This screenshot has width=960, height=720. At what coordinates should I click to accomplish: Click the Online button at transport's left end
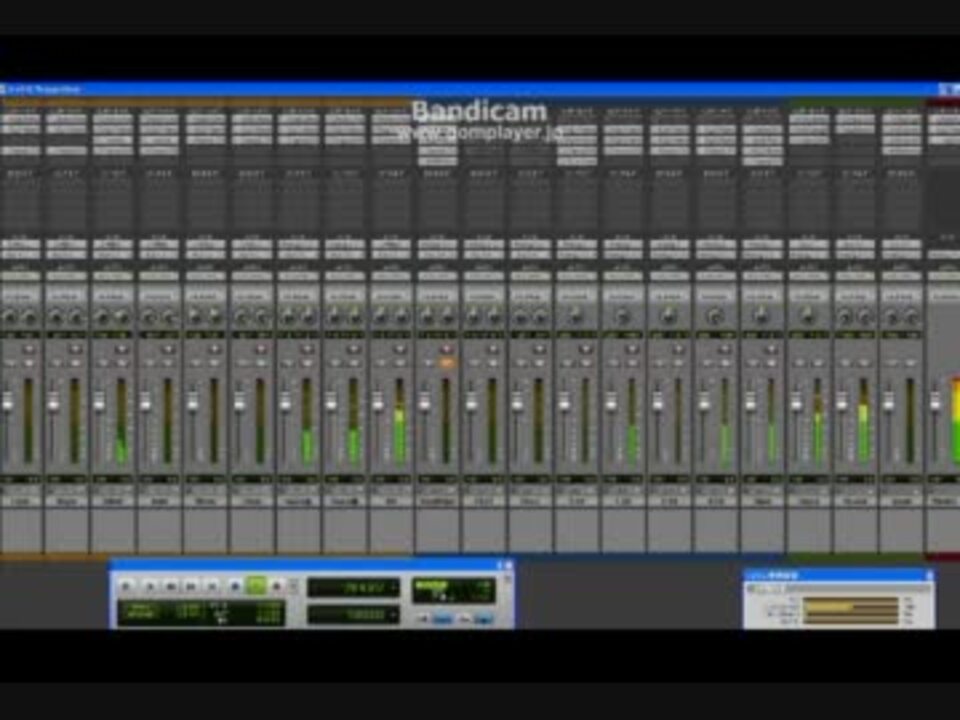coord(126,586)
